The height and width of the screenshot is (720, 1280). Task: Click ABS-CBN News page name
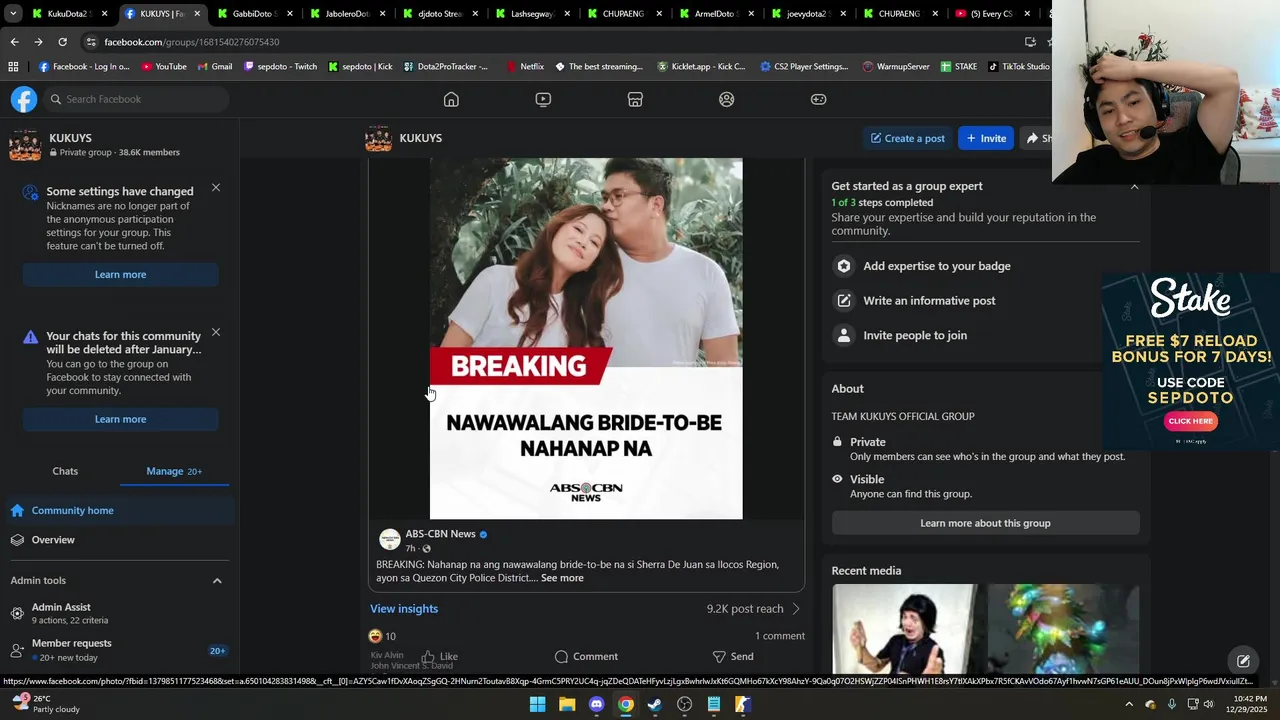pyautogui.click(x=440, y=534)
